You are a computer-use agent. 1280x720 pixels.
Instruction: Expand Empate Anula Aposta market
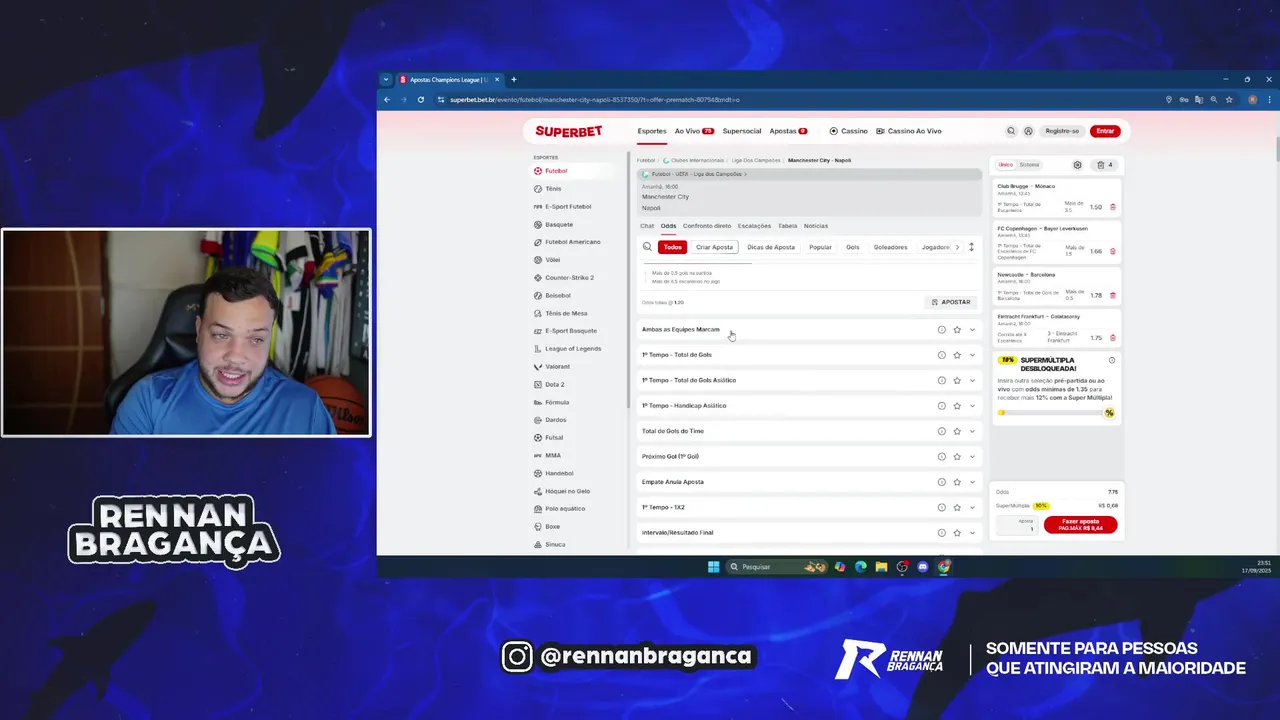coord(972,482)
